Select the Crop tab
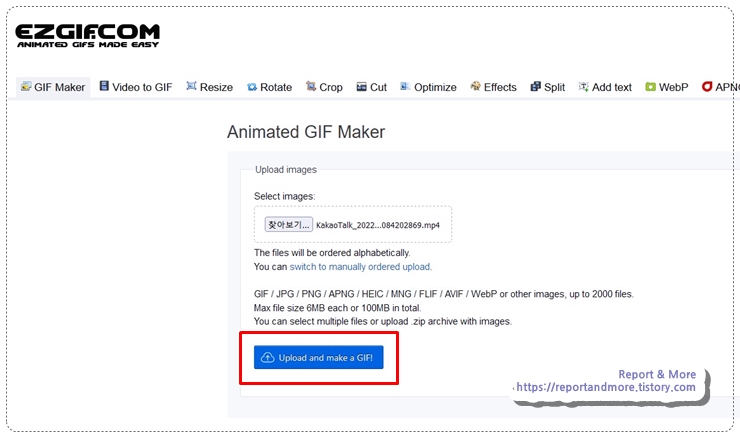Image resolution: width=740 pixels, height=438 pixels. [324, 87]
